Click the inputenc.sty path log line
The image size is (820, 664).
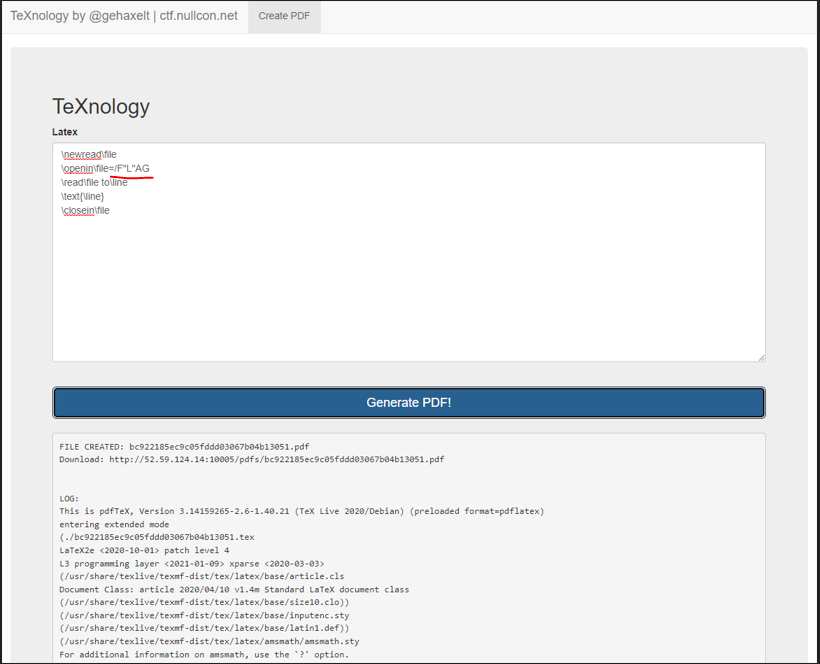[204, 615]
